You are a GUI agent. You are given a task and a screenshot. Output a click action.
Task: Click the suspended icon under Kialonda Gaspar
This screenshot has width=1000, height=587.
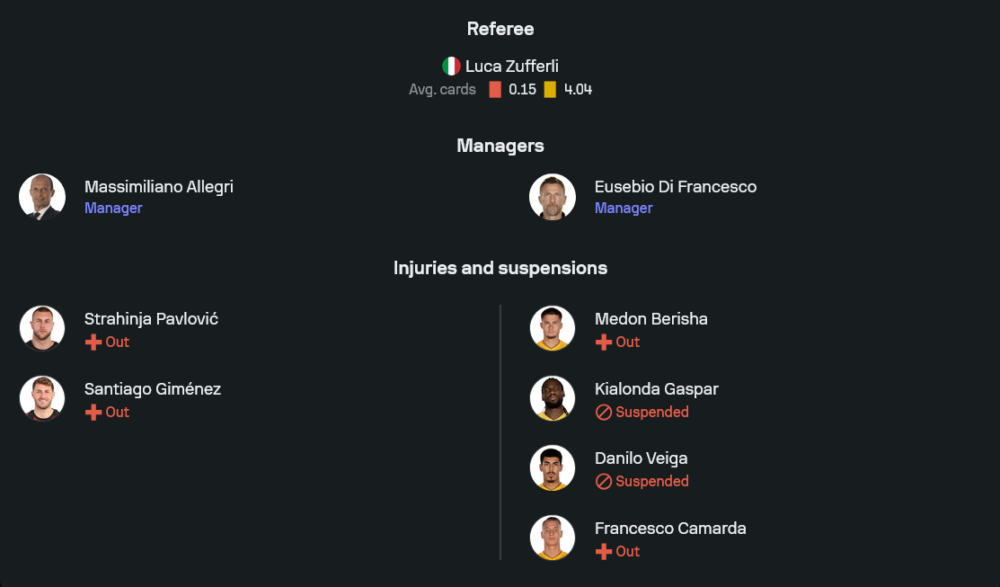pos(603,412)
